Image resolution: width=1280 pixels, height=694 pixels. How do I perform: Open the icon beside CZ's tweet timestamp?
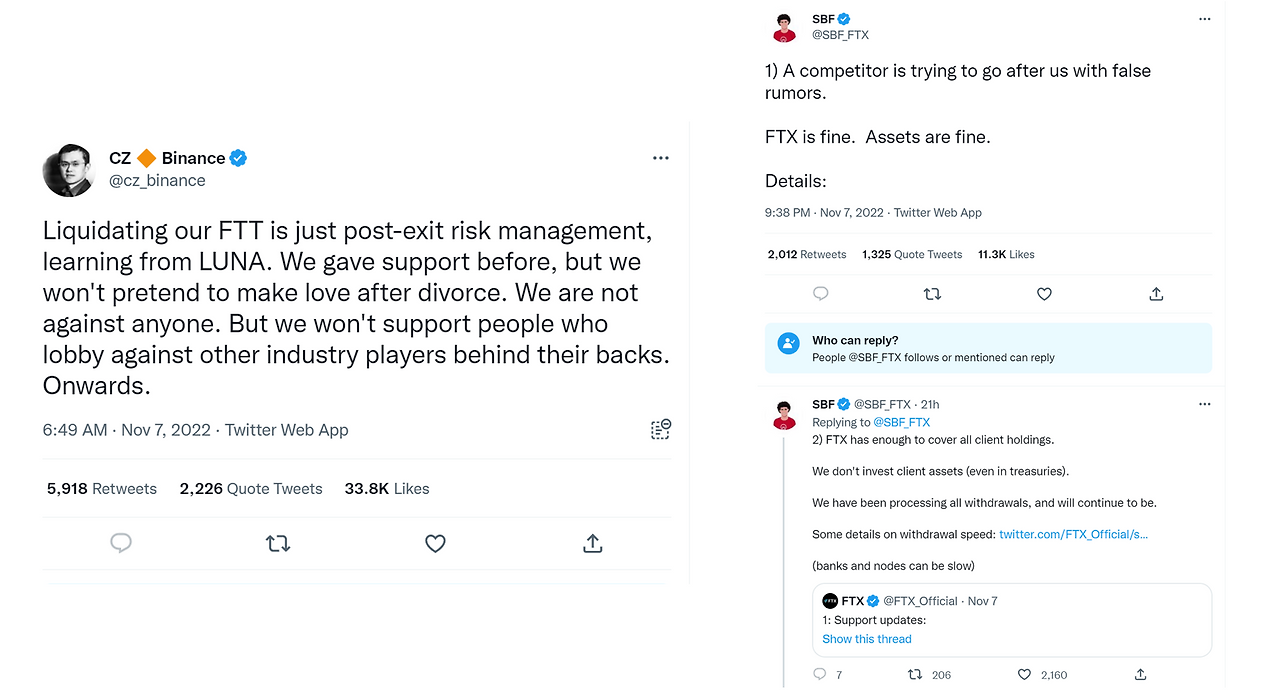pyautogui.click(x=660, y=430)
